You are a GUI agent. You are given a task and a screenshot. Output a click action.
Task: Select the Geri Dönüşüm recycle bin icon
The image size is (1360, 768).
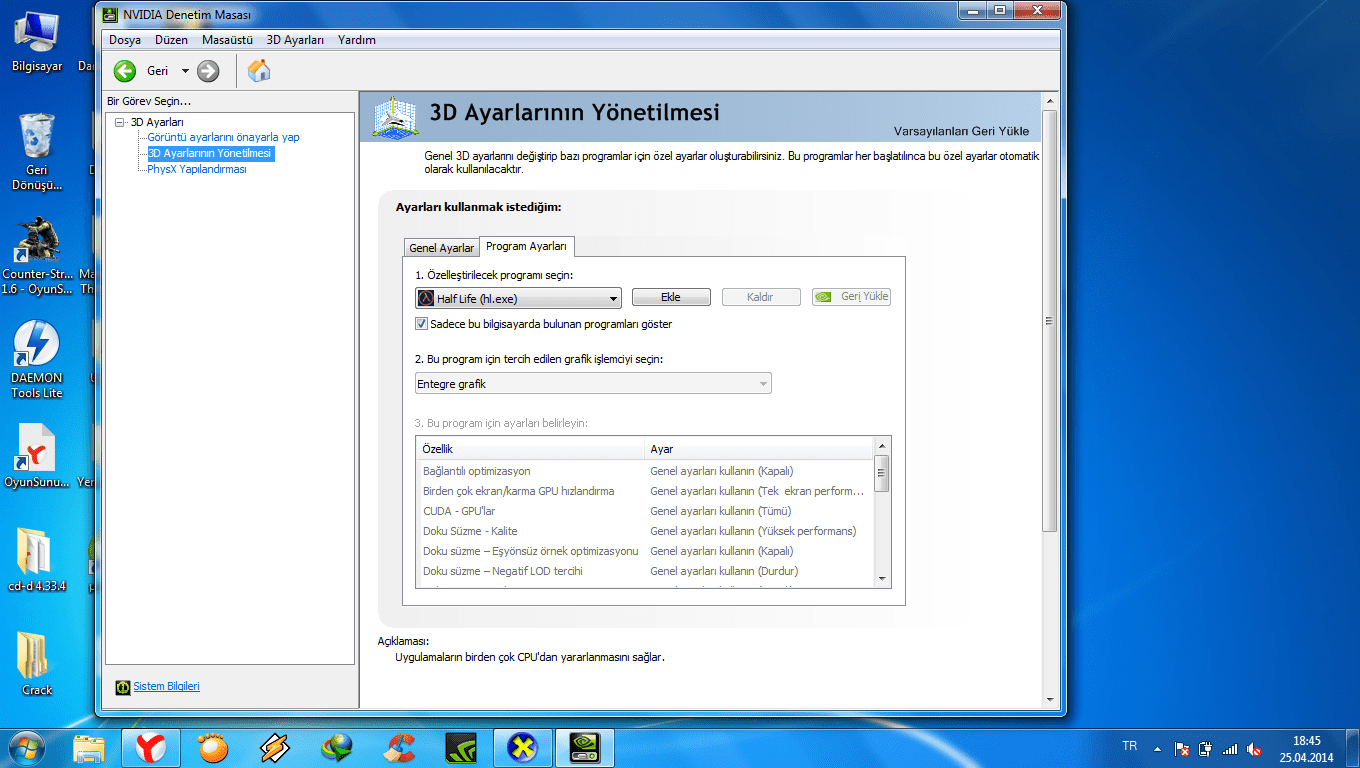[x=37, y=152]
